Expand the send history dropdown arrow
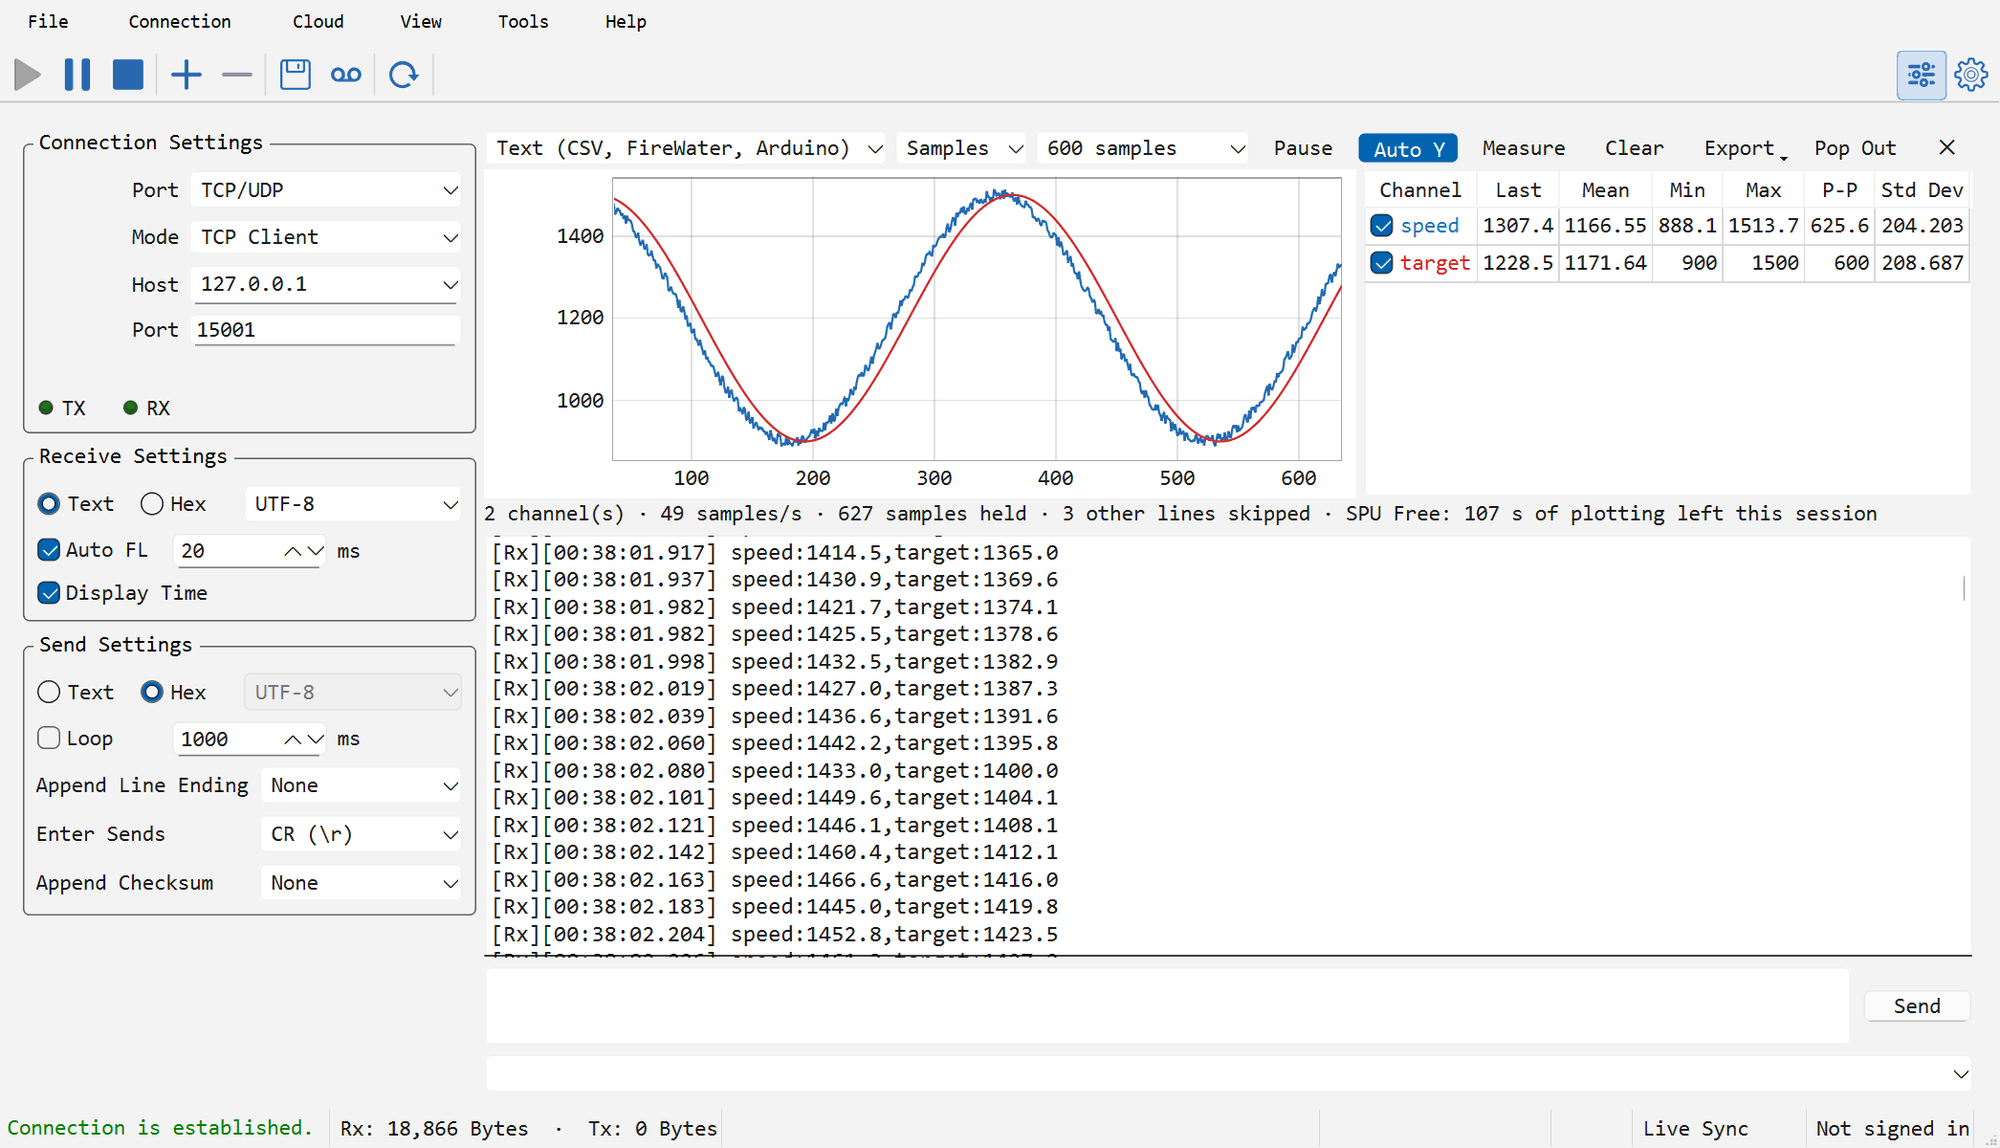The width and height of the screenshot is (2000, 1148). (x=1960, y=1074)
